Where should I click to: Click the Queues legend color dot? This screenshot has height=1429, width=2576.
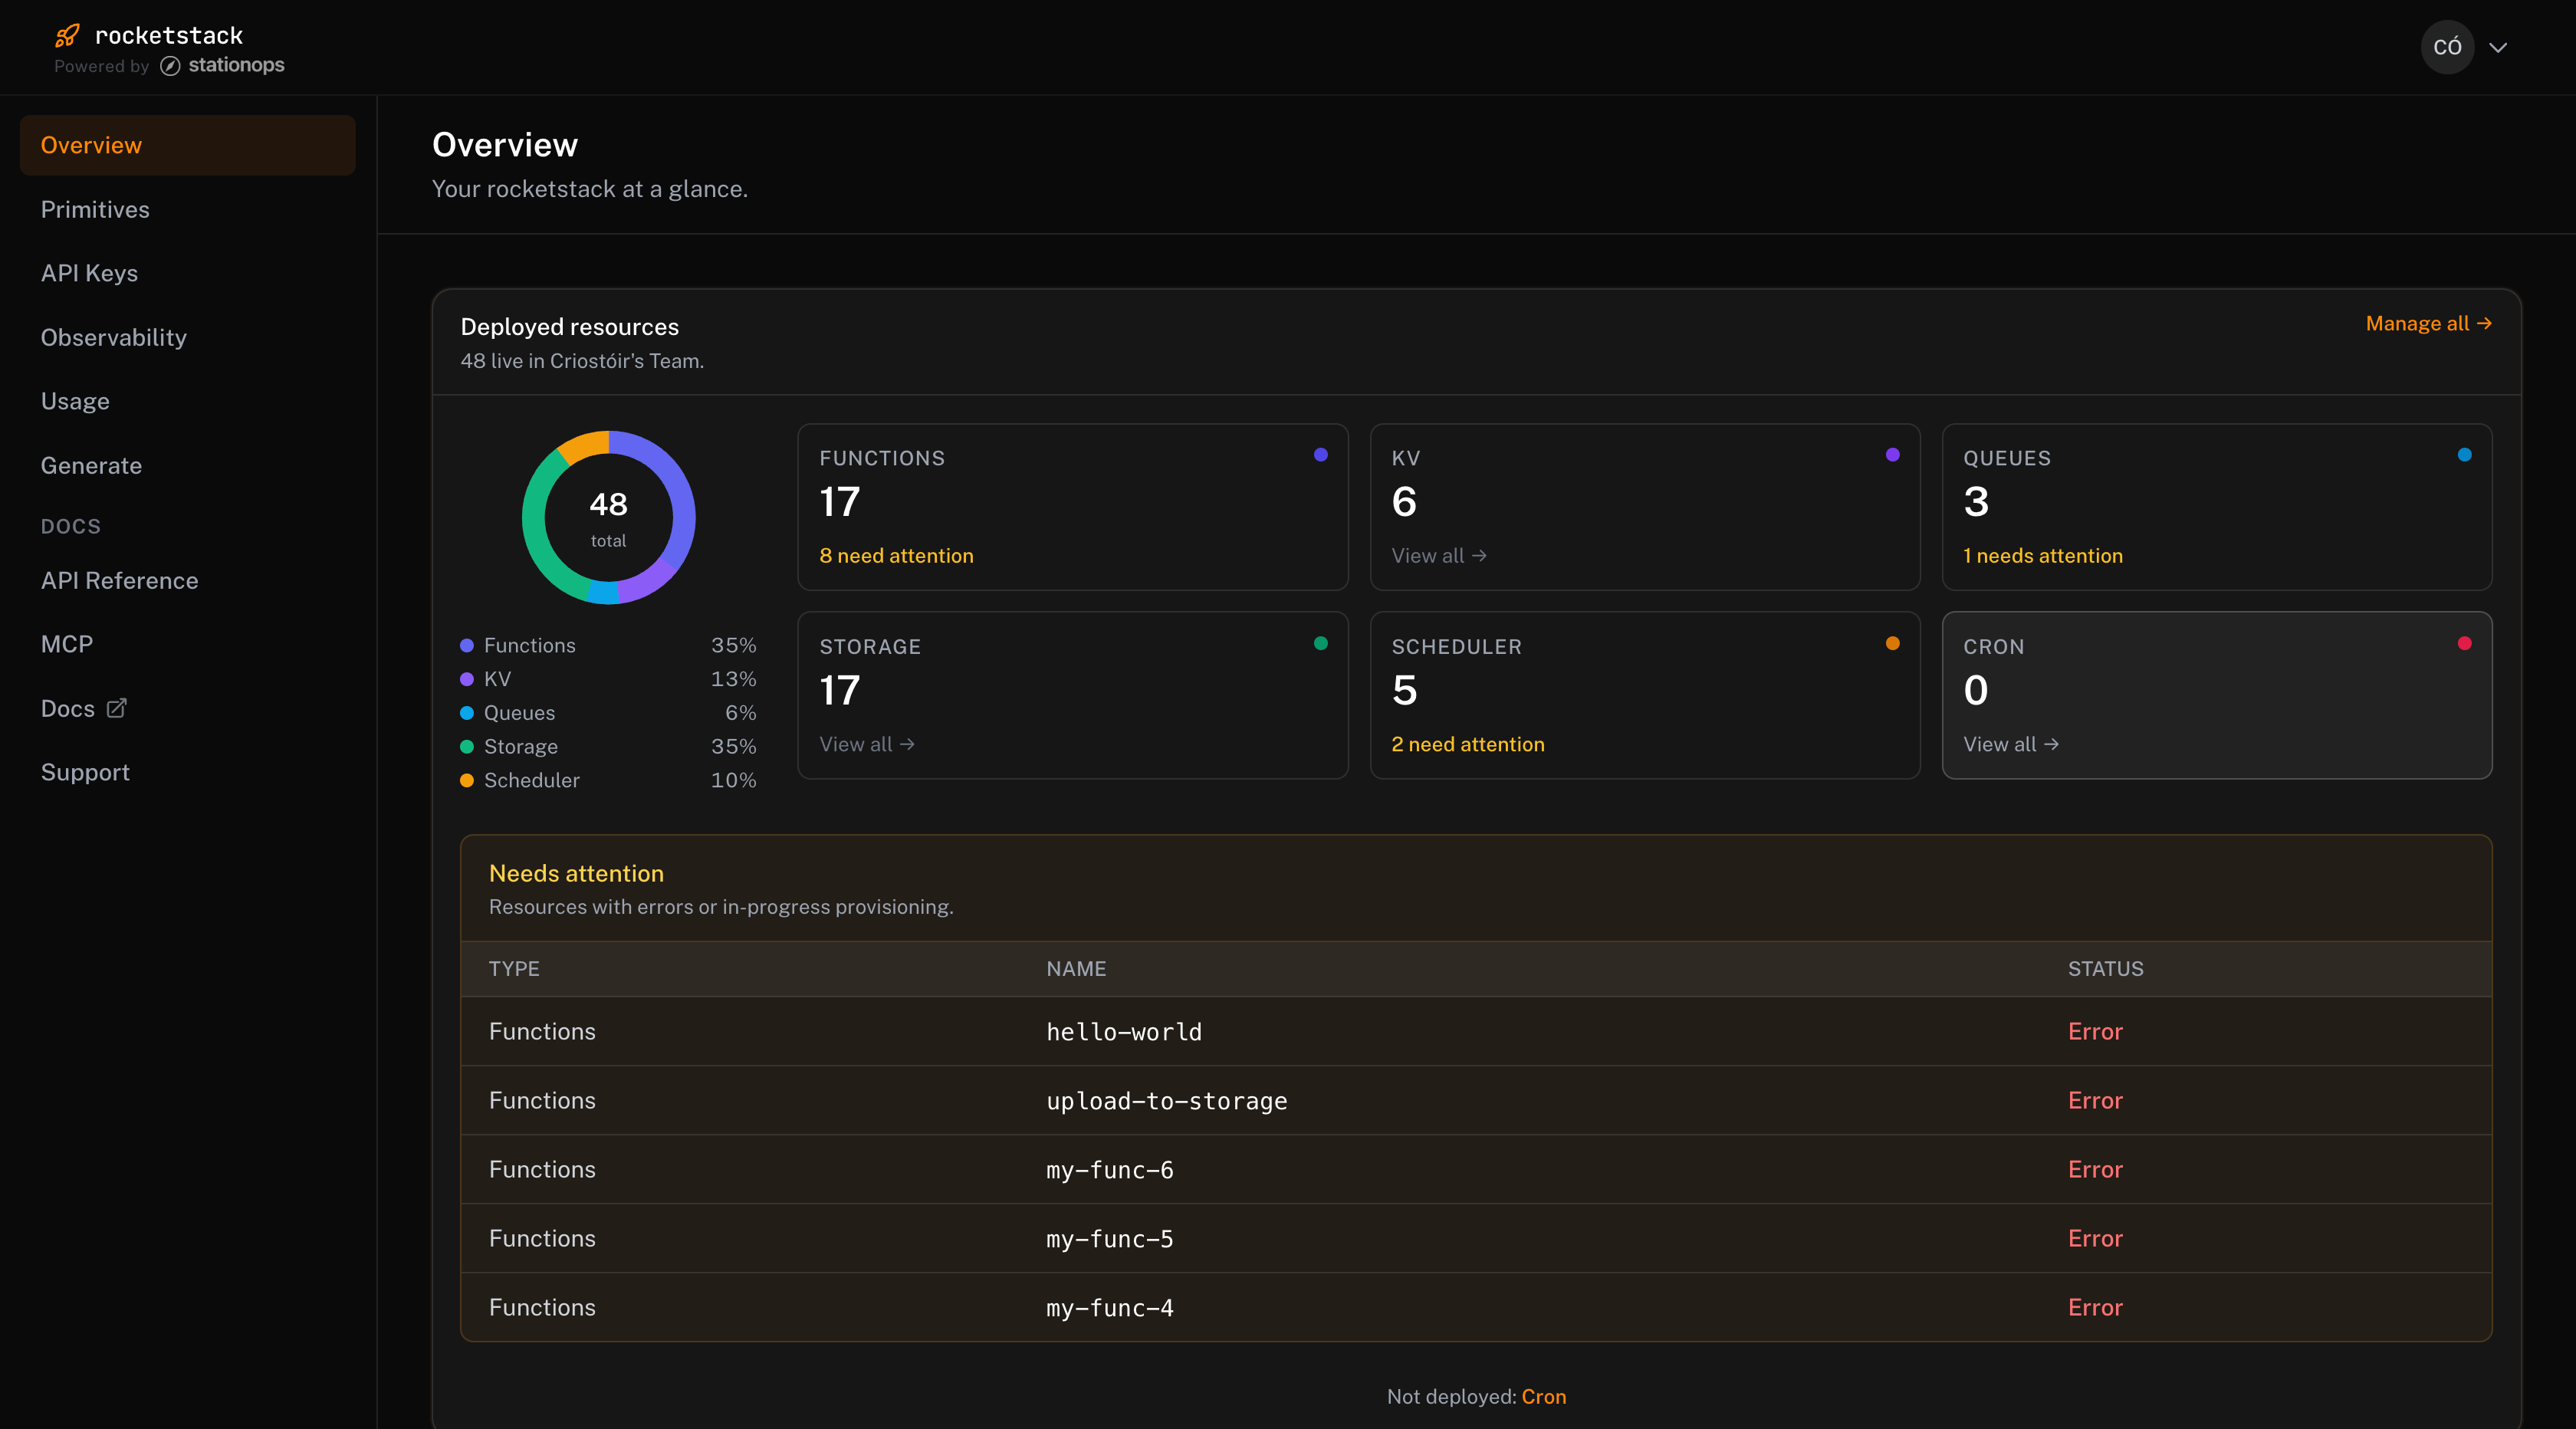[x=466, y=713]
